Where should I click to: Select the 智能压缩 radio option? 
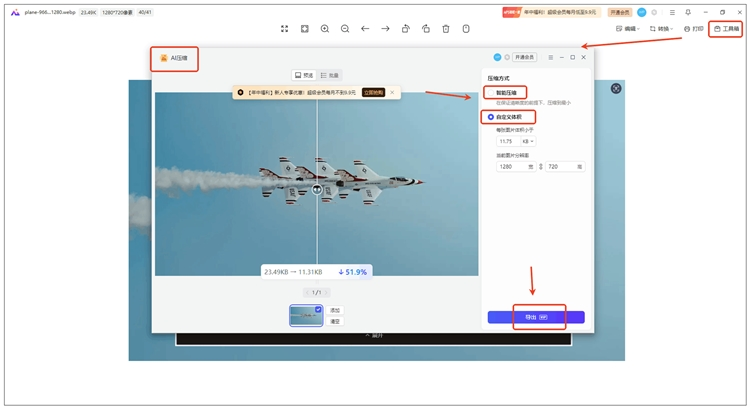(491, 92)
